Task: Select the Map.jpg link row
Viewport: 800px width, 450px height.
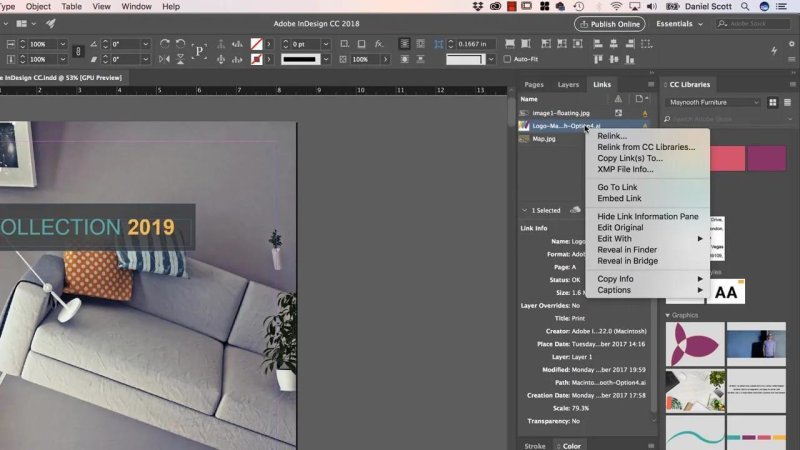Action: click(x=551, y=139)
